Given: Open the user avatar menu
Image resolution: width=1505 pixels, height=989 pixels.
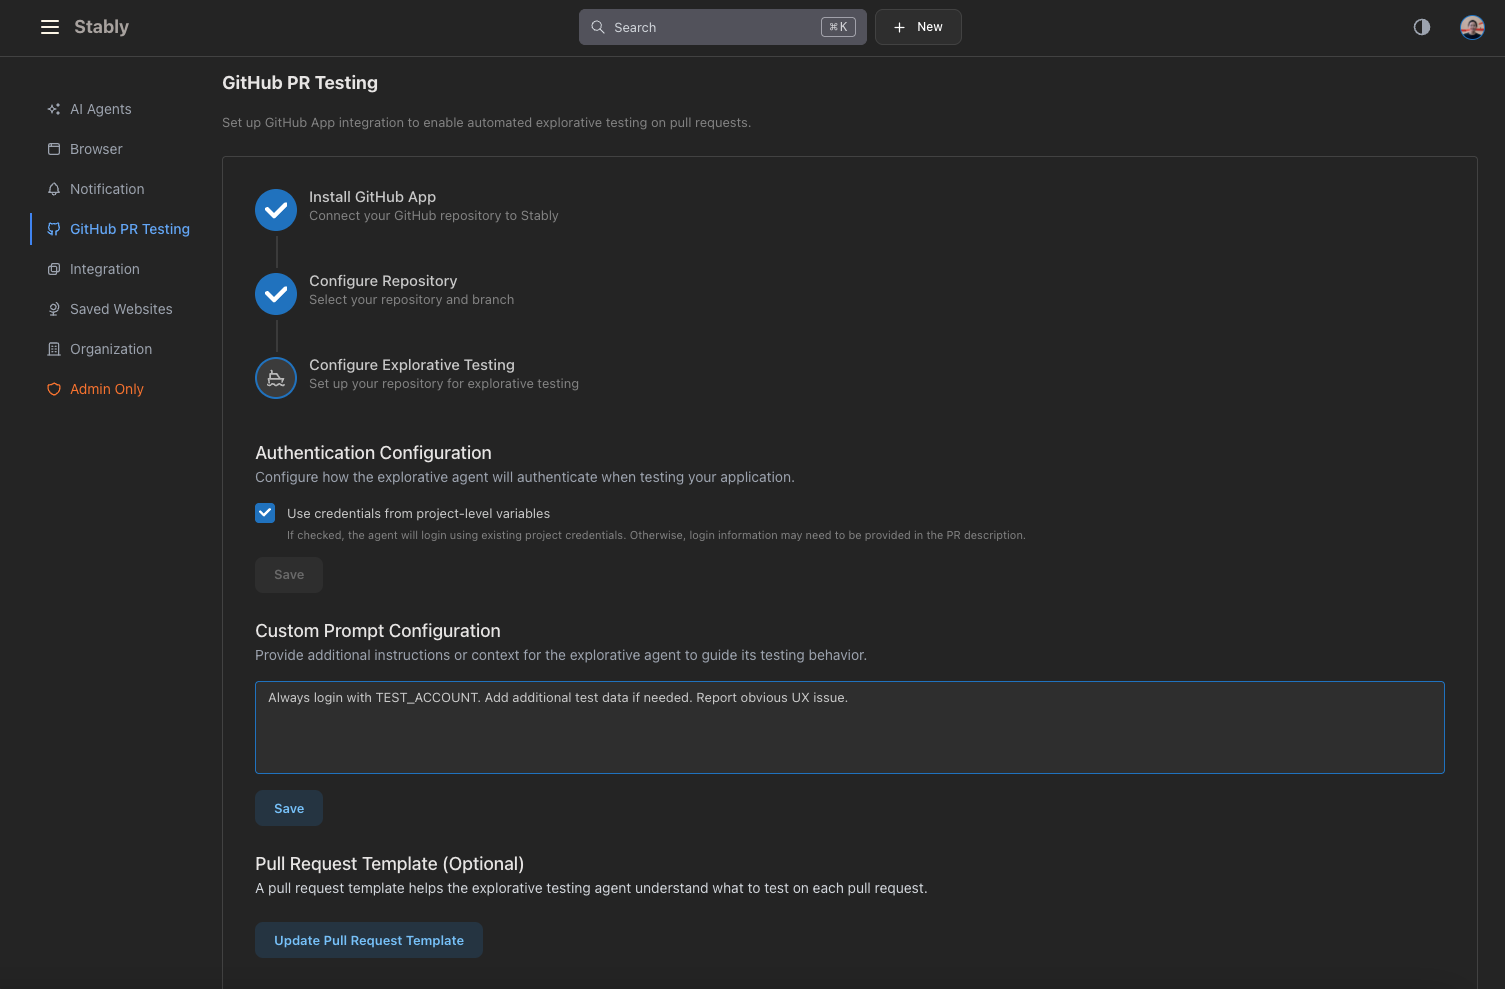Looking at the screenshot, I should tap(1472, 27).
